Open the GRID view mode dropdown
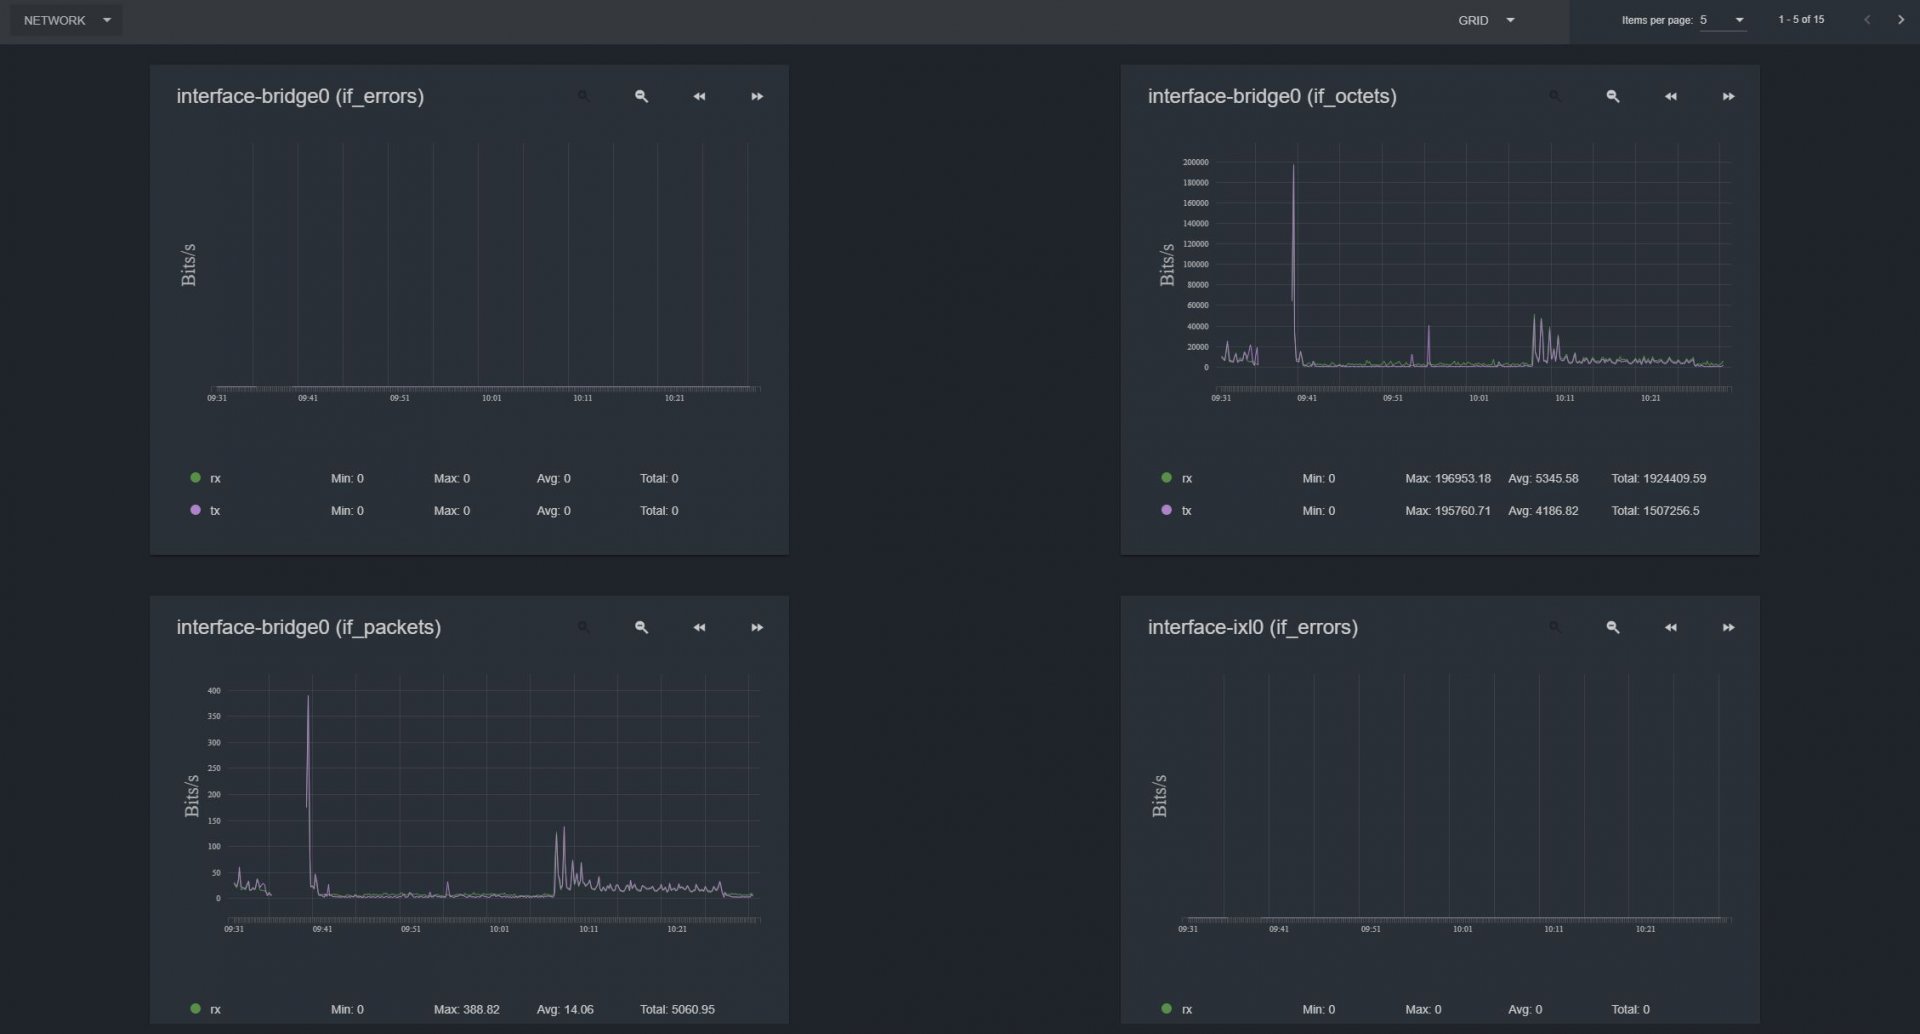Viewport: 1920px width, 1034px height. 1486,20
